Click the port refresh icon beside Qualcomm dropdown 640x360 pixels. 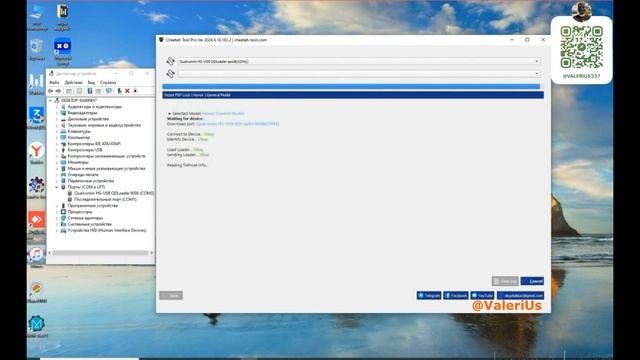pyautogui.click(x=171, y=61)
